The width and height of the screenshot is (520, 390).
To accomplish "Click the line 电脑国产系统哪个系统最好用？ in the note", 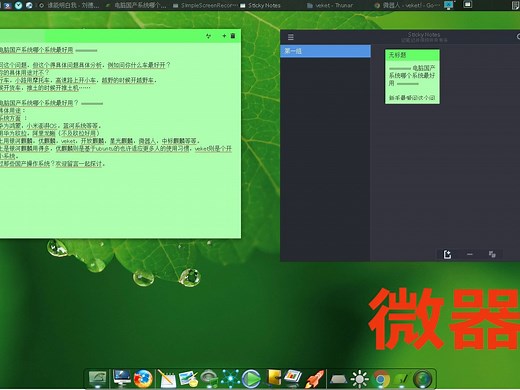I will tap(39, 103).
